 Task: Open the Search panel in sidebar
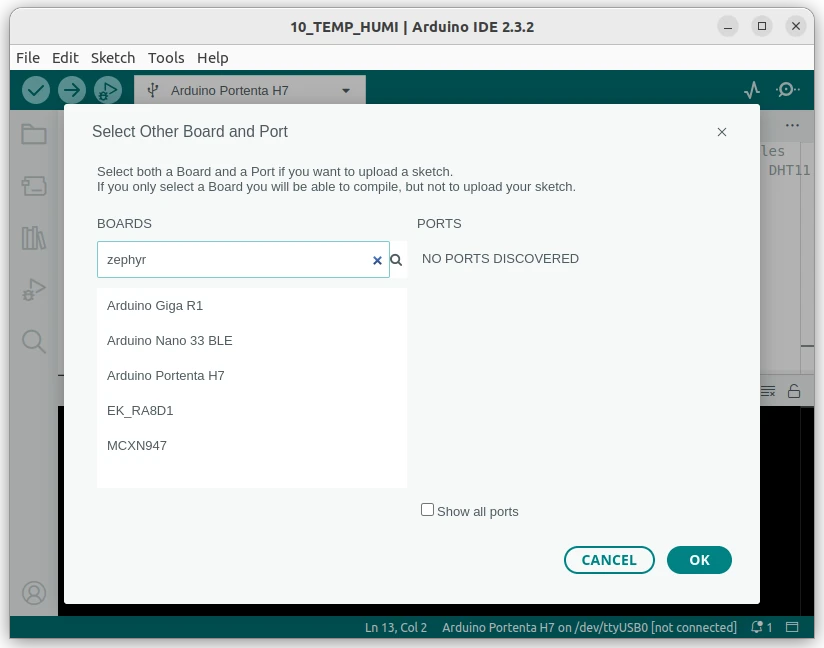(x=34, y=341)
